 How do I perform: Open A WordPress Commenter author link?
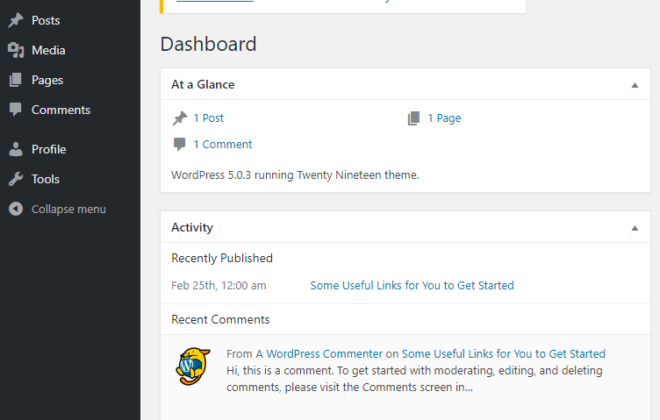[x=319, y=354]
